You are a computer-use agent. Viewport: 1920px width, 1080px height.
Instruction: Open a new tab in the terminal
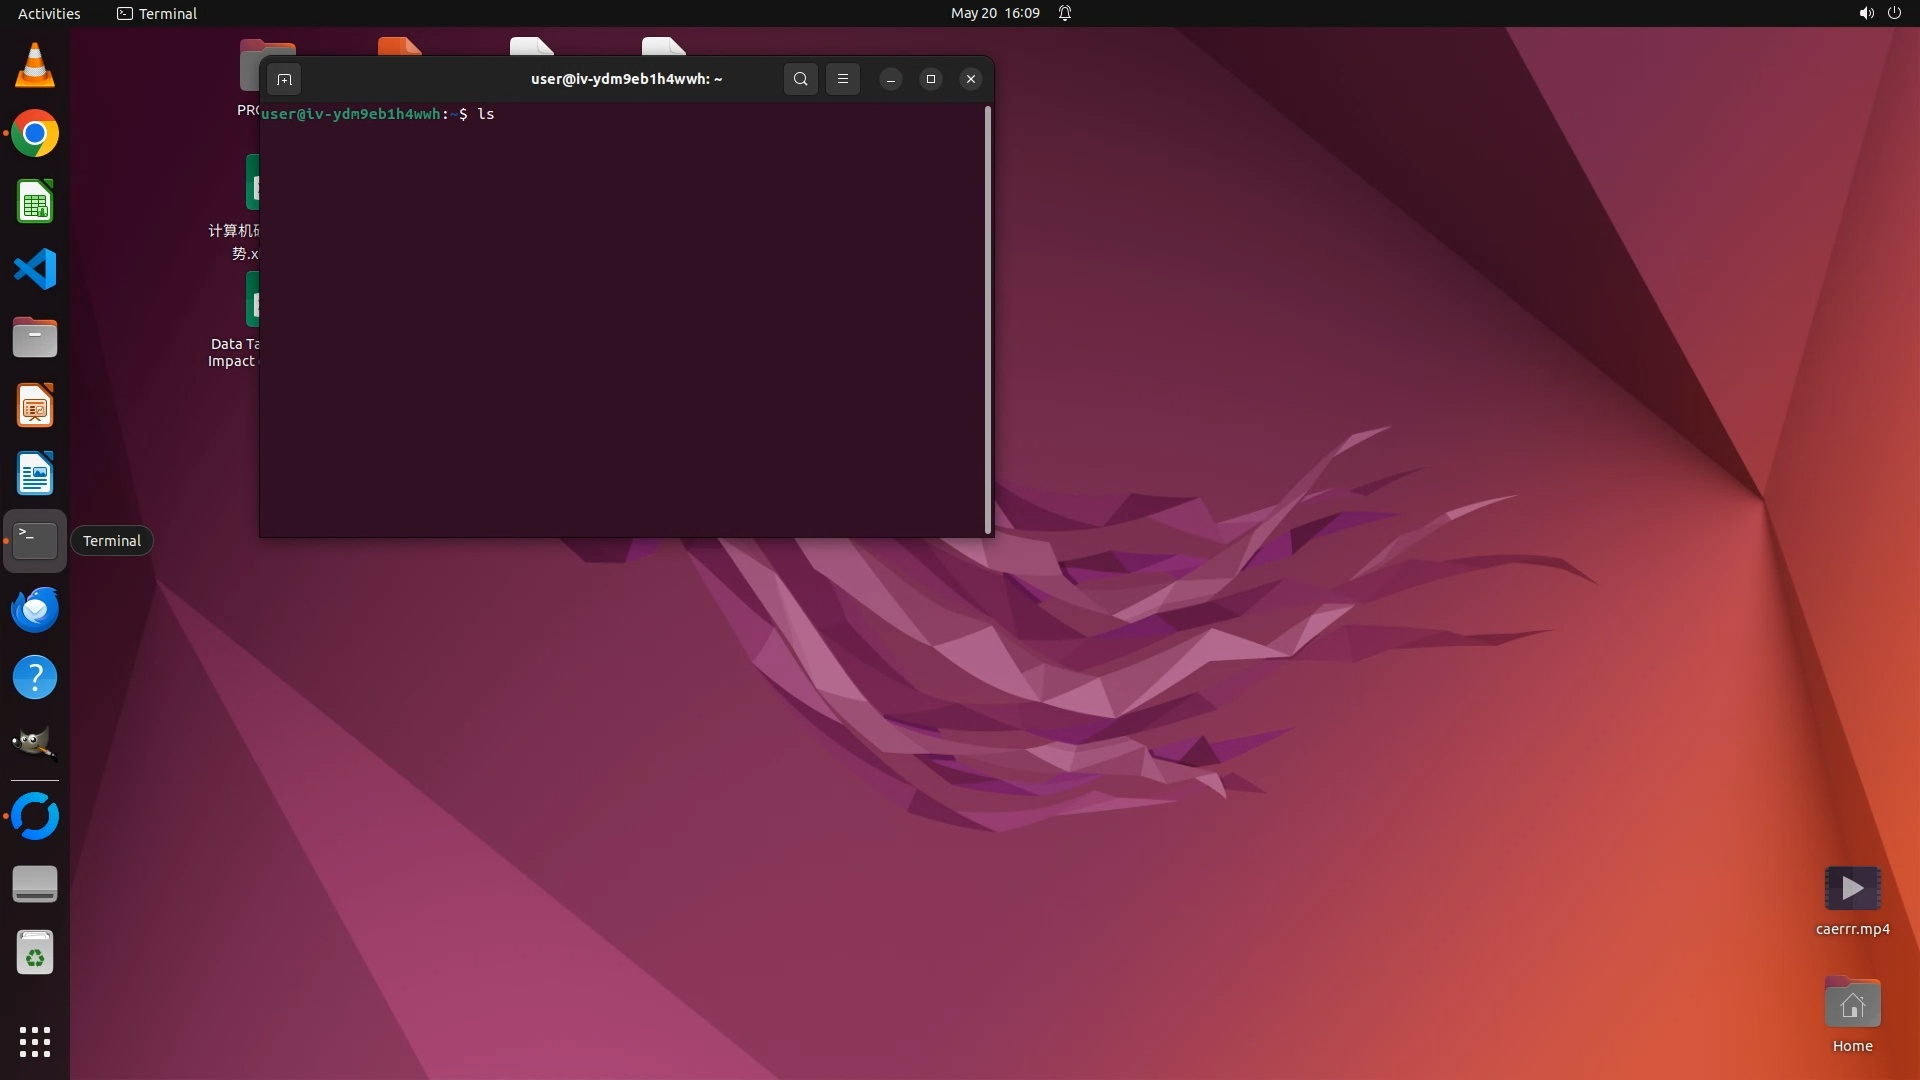(284, 79)
